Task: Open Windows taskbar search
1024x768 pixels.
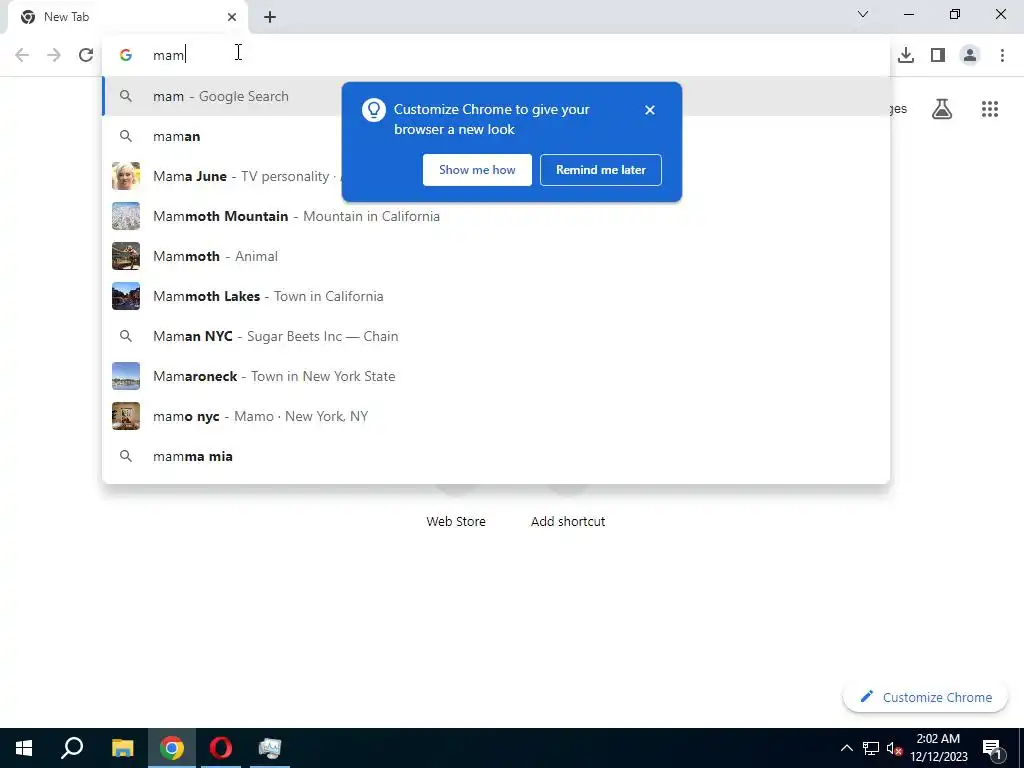Action: coord(72,748)
